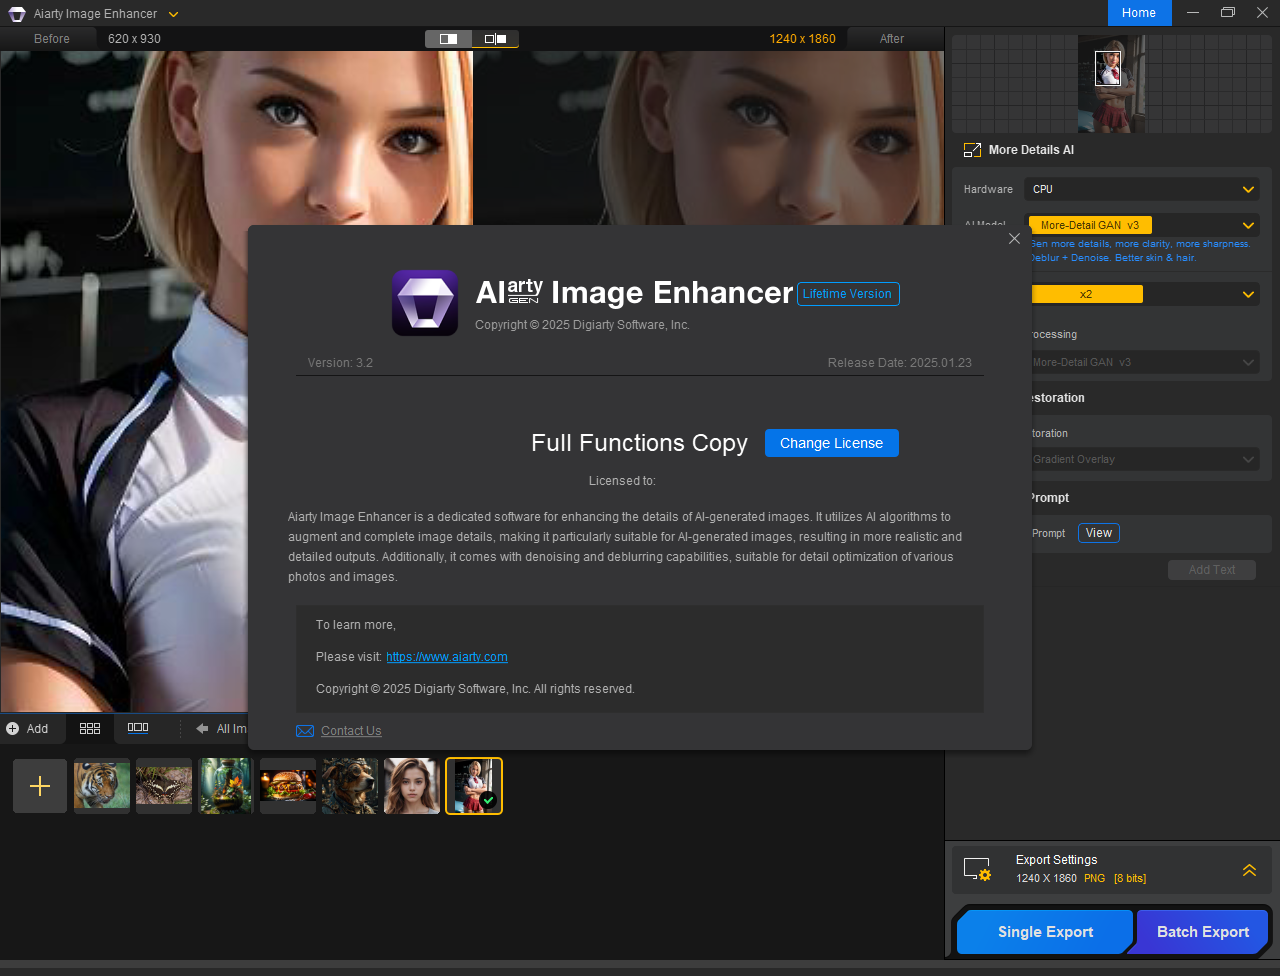The height and width of the screenshot is (976, 1280).
Task: Click the Lifetime Version badge
Action: click(847, 294)
